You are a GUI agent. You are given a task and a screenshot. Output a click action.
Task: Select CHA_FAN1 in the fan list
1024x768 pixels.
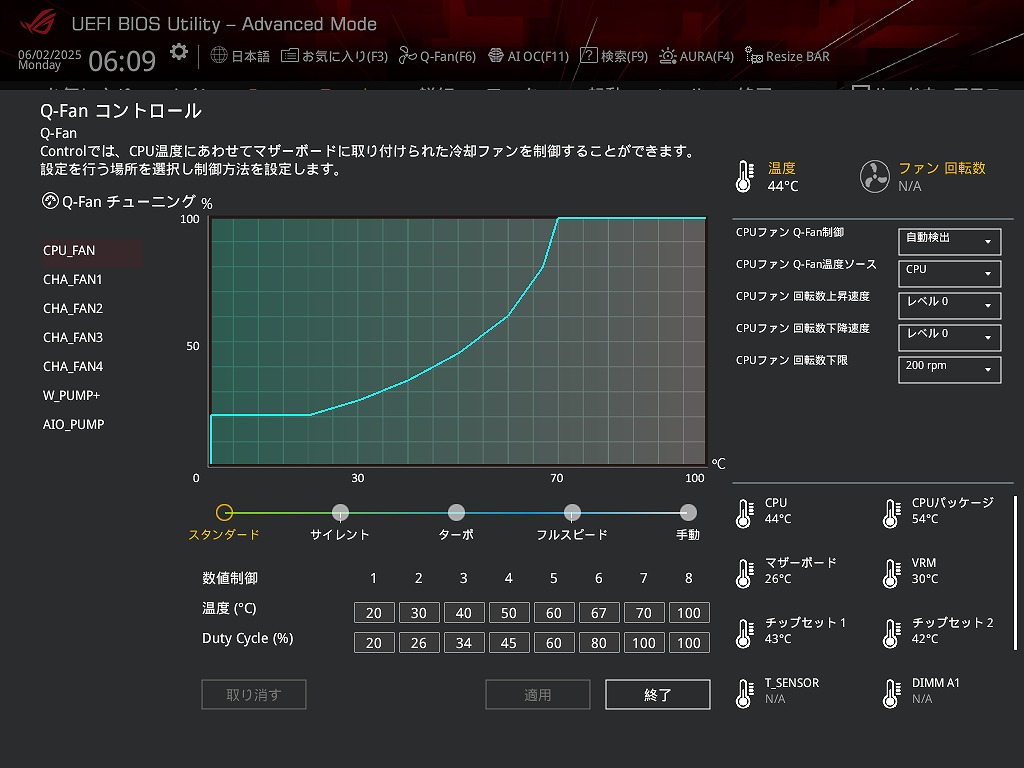point(72,280)
